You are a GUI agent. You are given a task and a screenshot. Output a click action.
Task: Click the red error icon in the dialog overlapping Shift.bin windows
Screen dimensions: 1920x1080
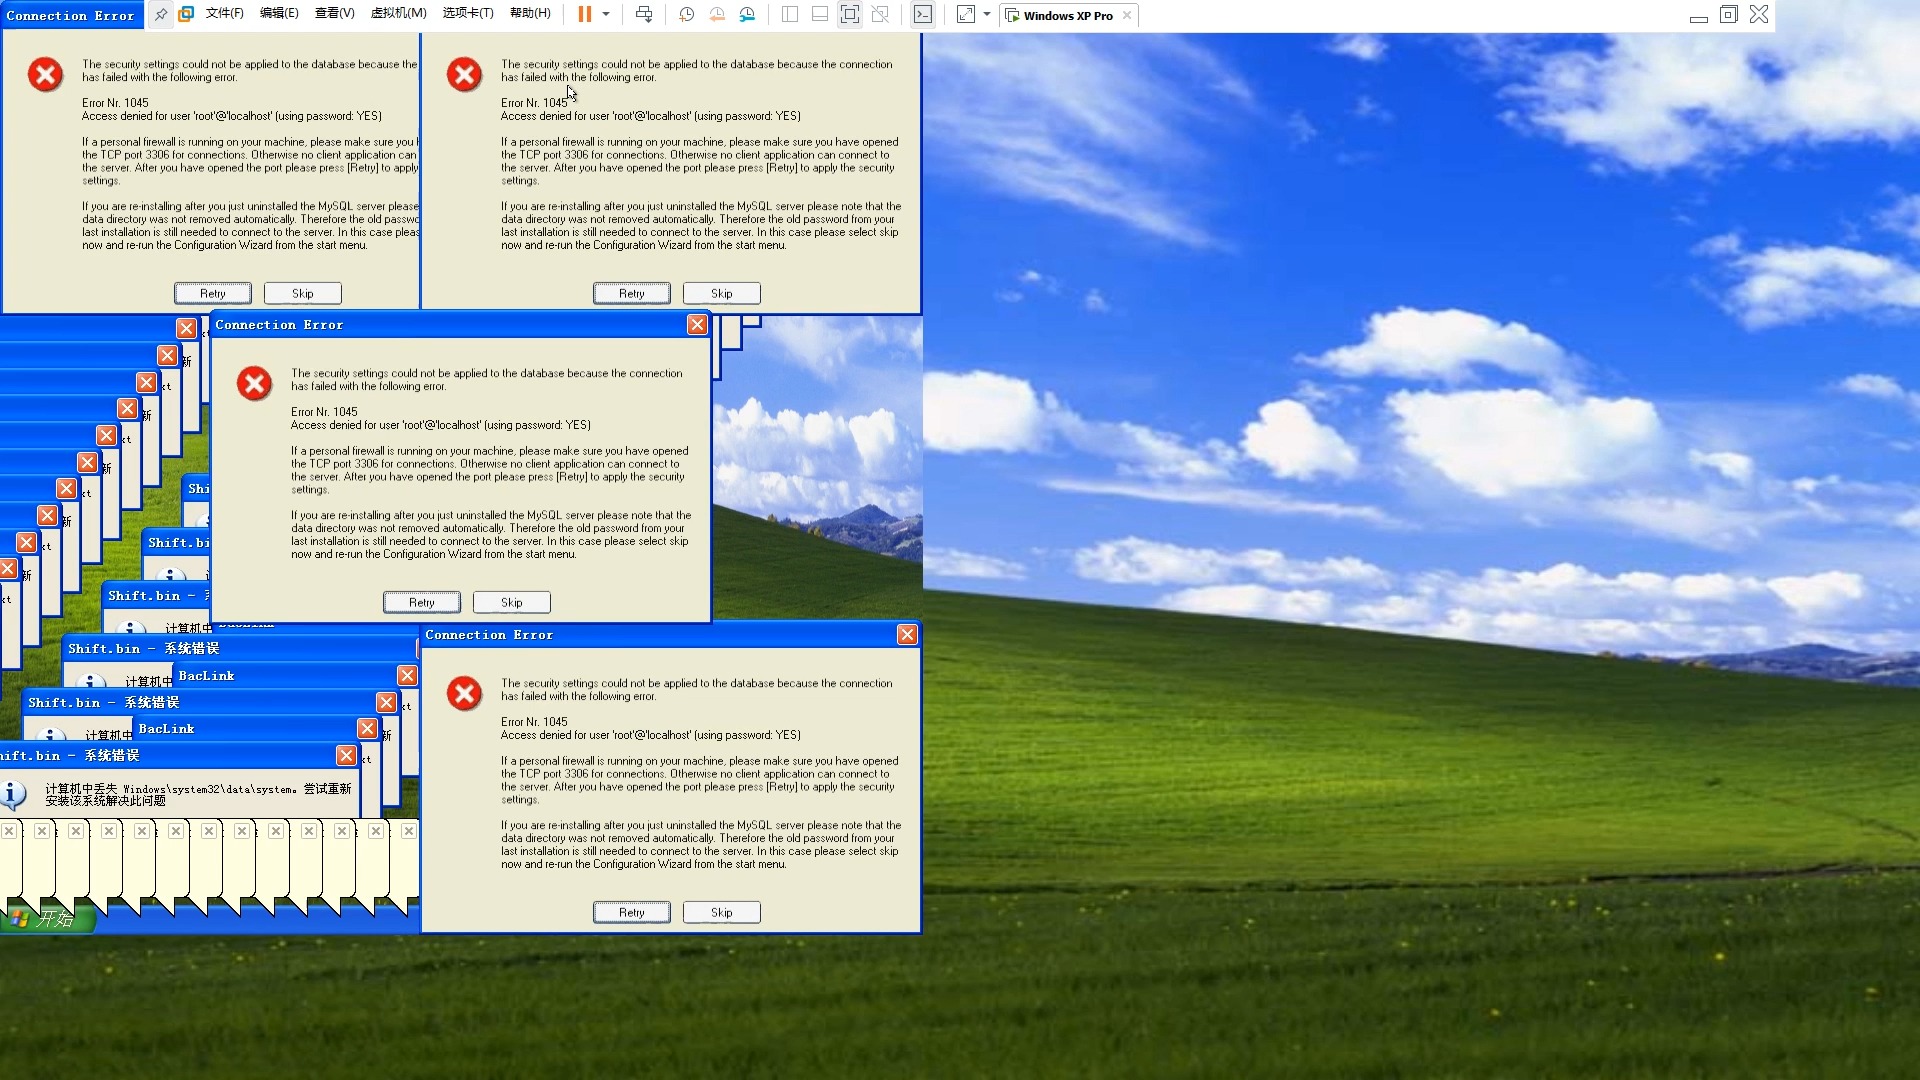pos(254,384)
